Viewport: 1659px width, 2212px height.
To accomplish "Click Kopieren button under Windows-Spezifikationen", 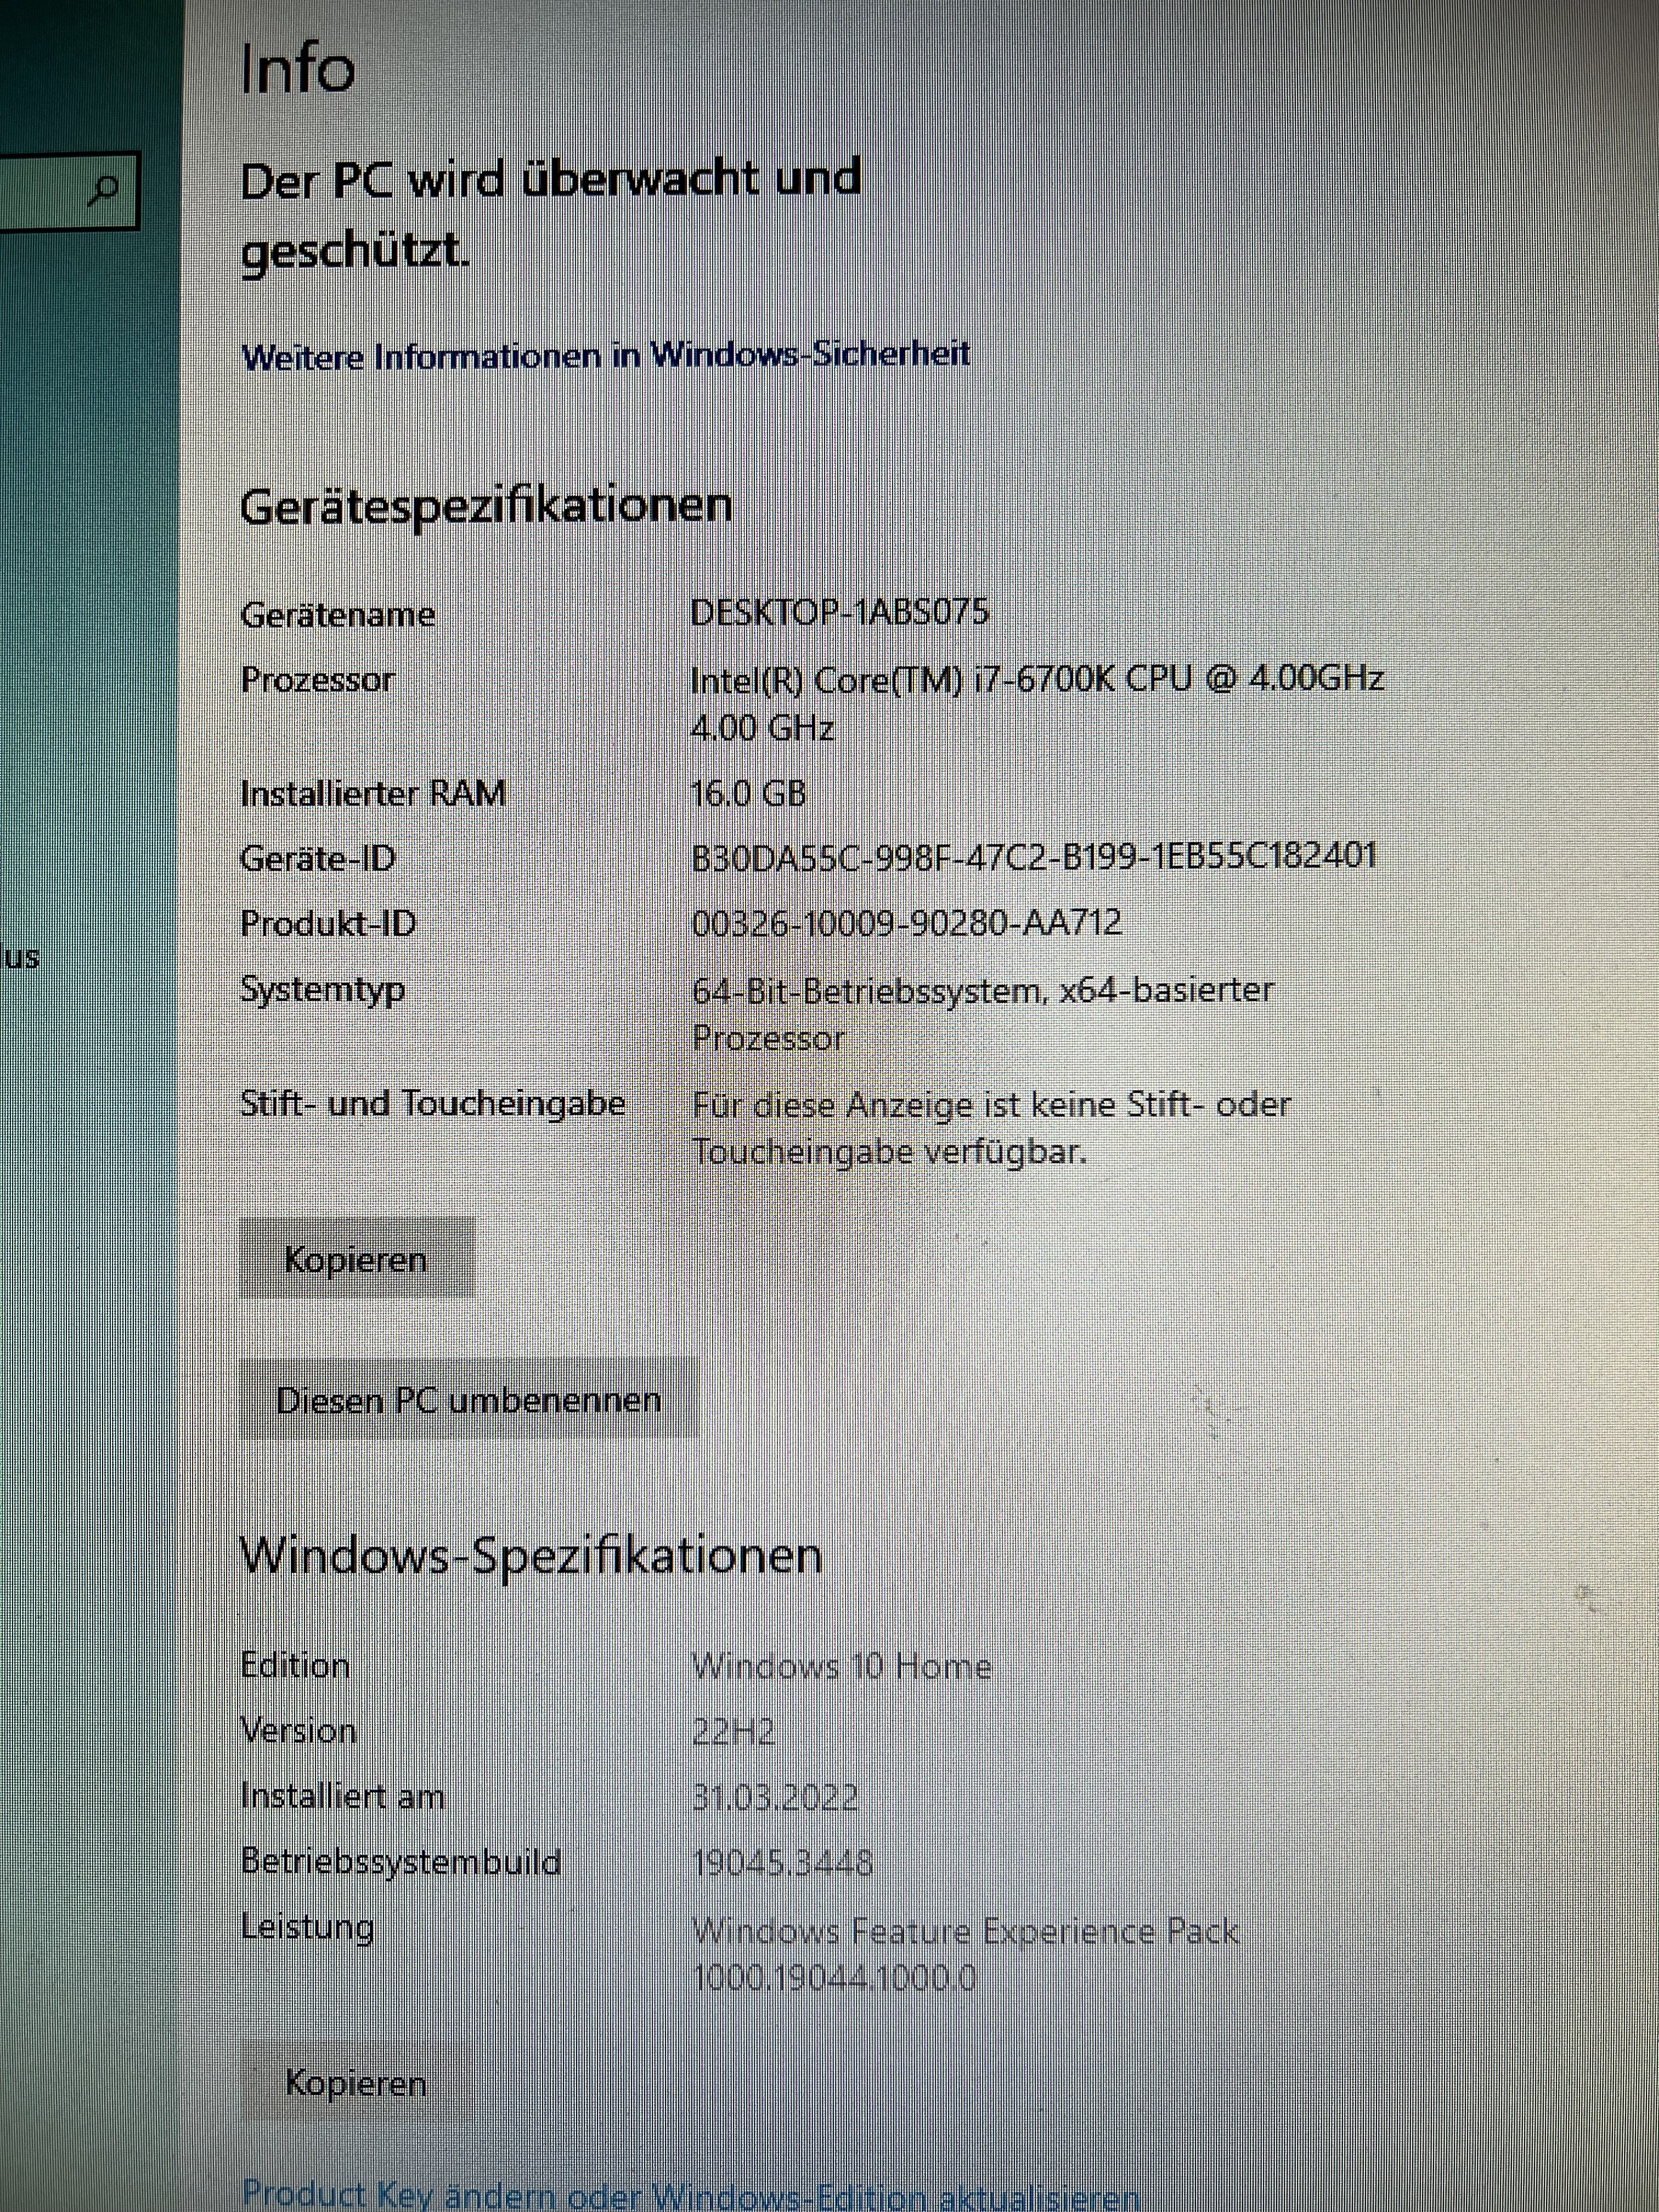I will point(356,2083).
